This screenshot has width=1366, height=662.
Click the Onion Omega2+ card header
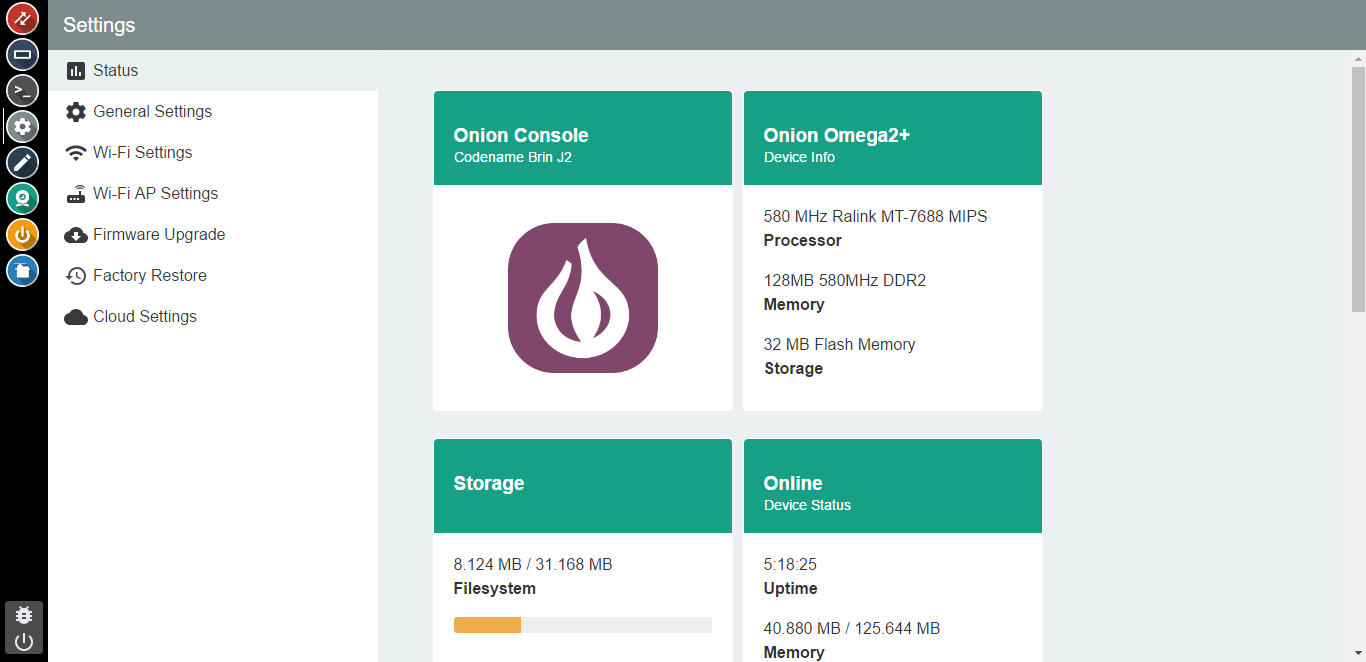[893, 138]
